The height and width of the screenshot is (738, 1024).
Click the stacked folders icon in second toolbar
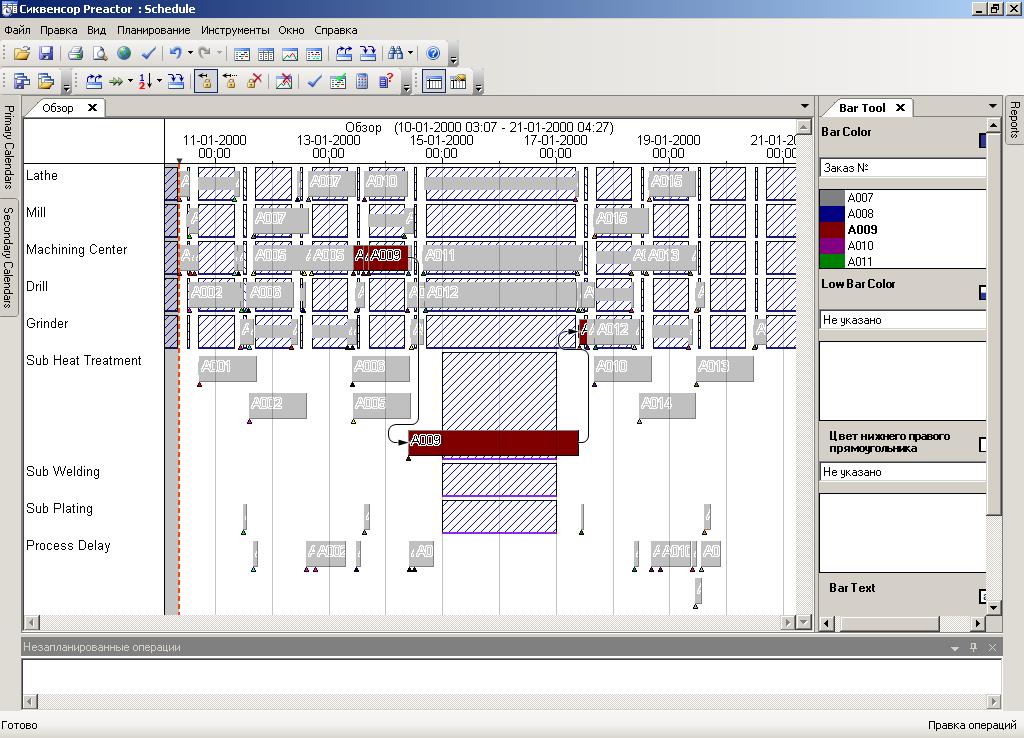point(46,82)
